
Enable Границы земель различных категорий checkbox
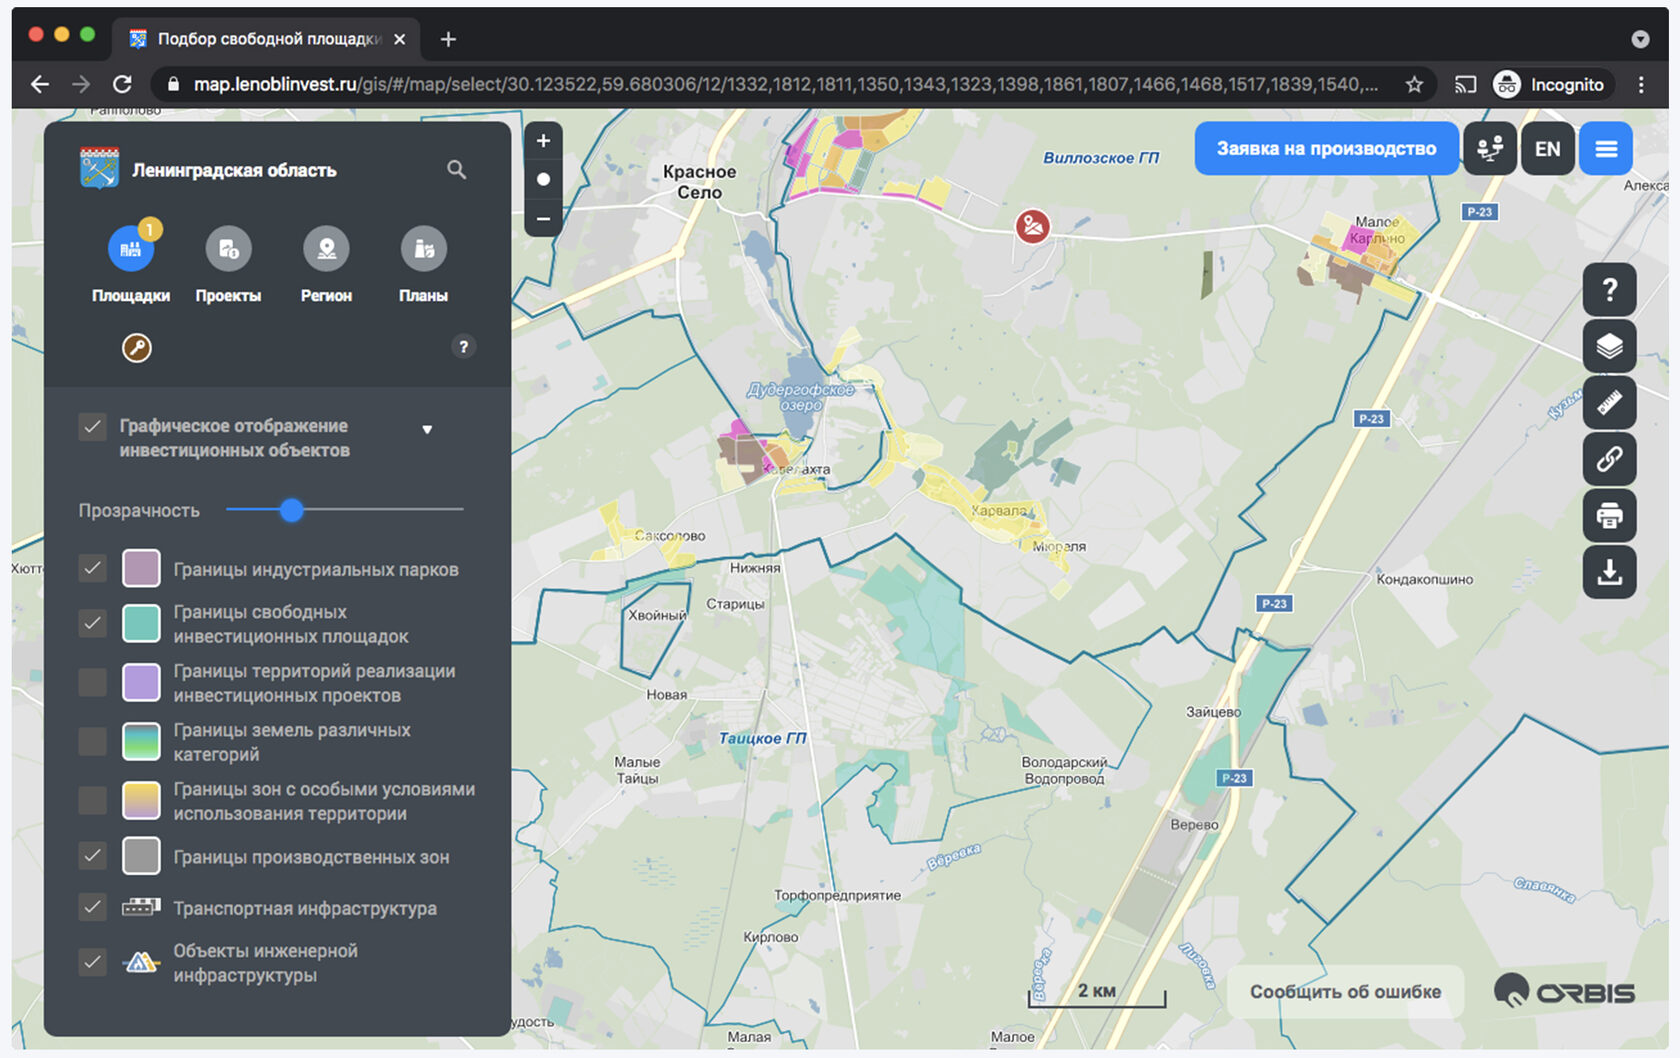coord(92,742)
